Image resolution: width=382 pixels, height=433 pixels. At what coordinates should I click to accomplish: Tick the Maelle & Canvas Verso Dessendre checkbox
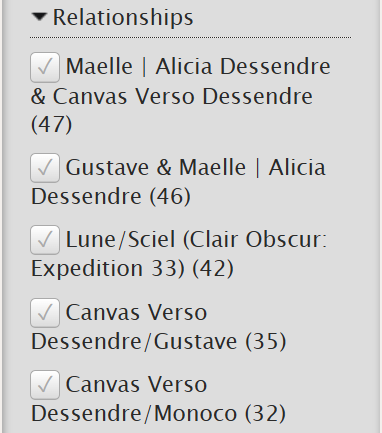(45, 67)
